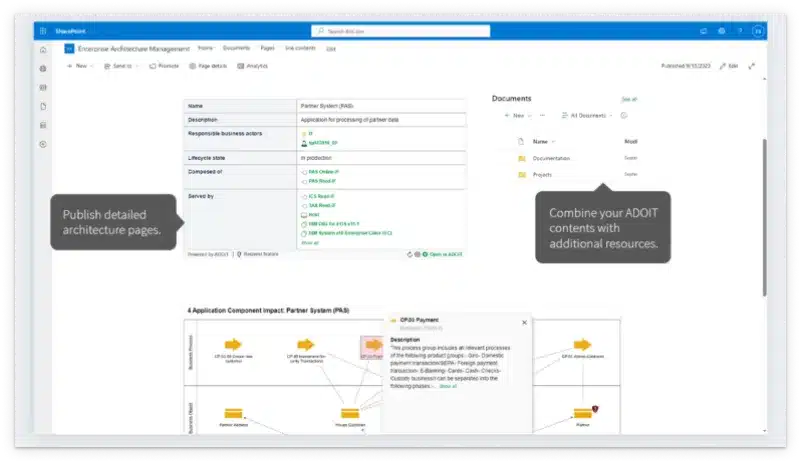The height and width of the screenshot is (464, 801).
Task: Click the vertical page scrollbar thumb
Action: [x=764, y=217]
